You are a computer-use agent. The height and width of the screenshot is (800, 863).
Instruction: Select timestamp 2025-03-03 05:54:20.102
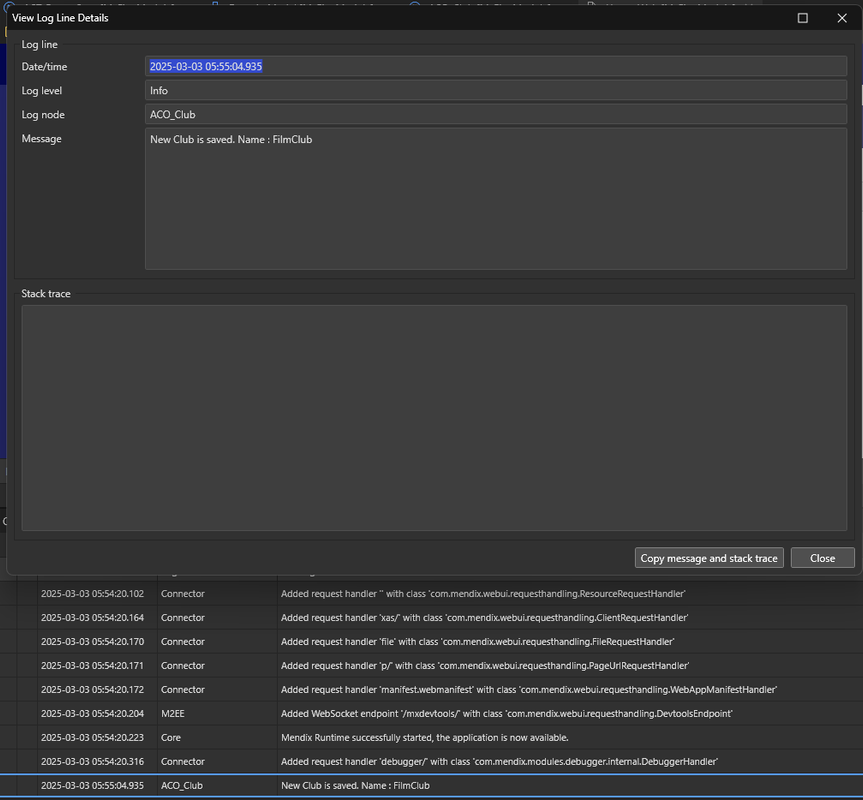pos(92,594)
